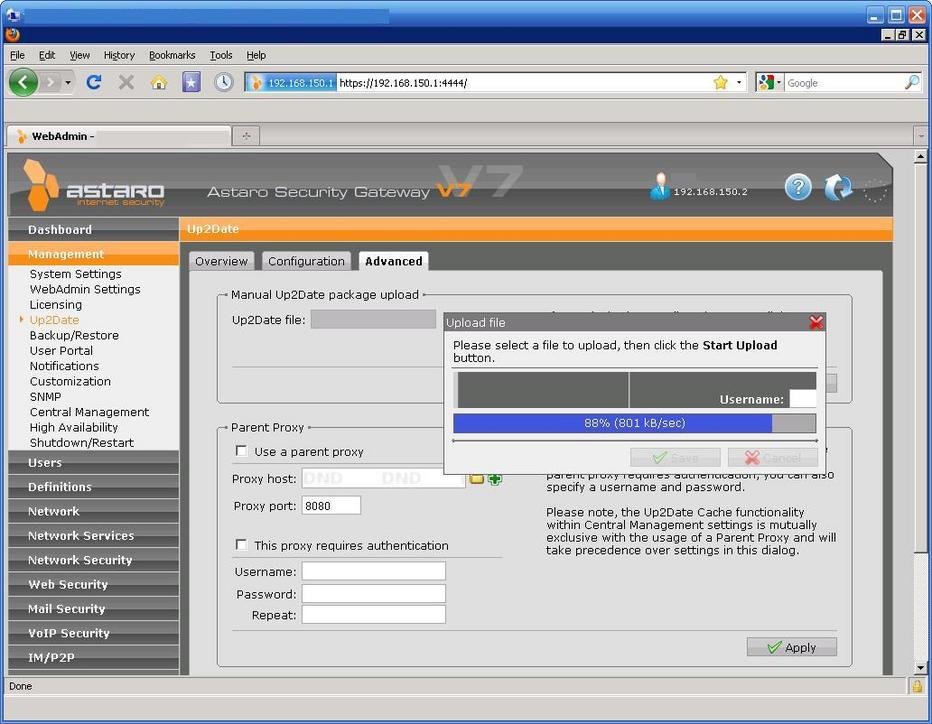
Task: Expand the VoIP Security section
Action: [x=93, y=633]
